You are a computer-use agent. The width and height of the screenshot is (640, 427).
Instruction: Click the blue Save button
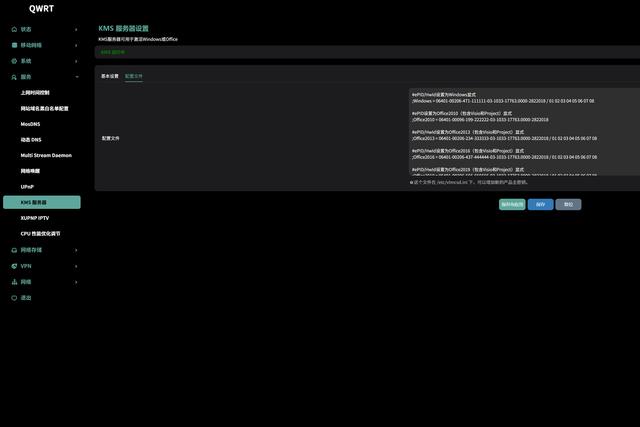(x=540, y=205)
